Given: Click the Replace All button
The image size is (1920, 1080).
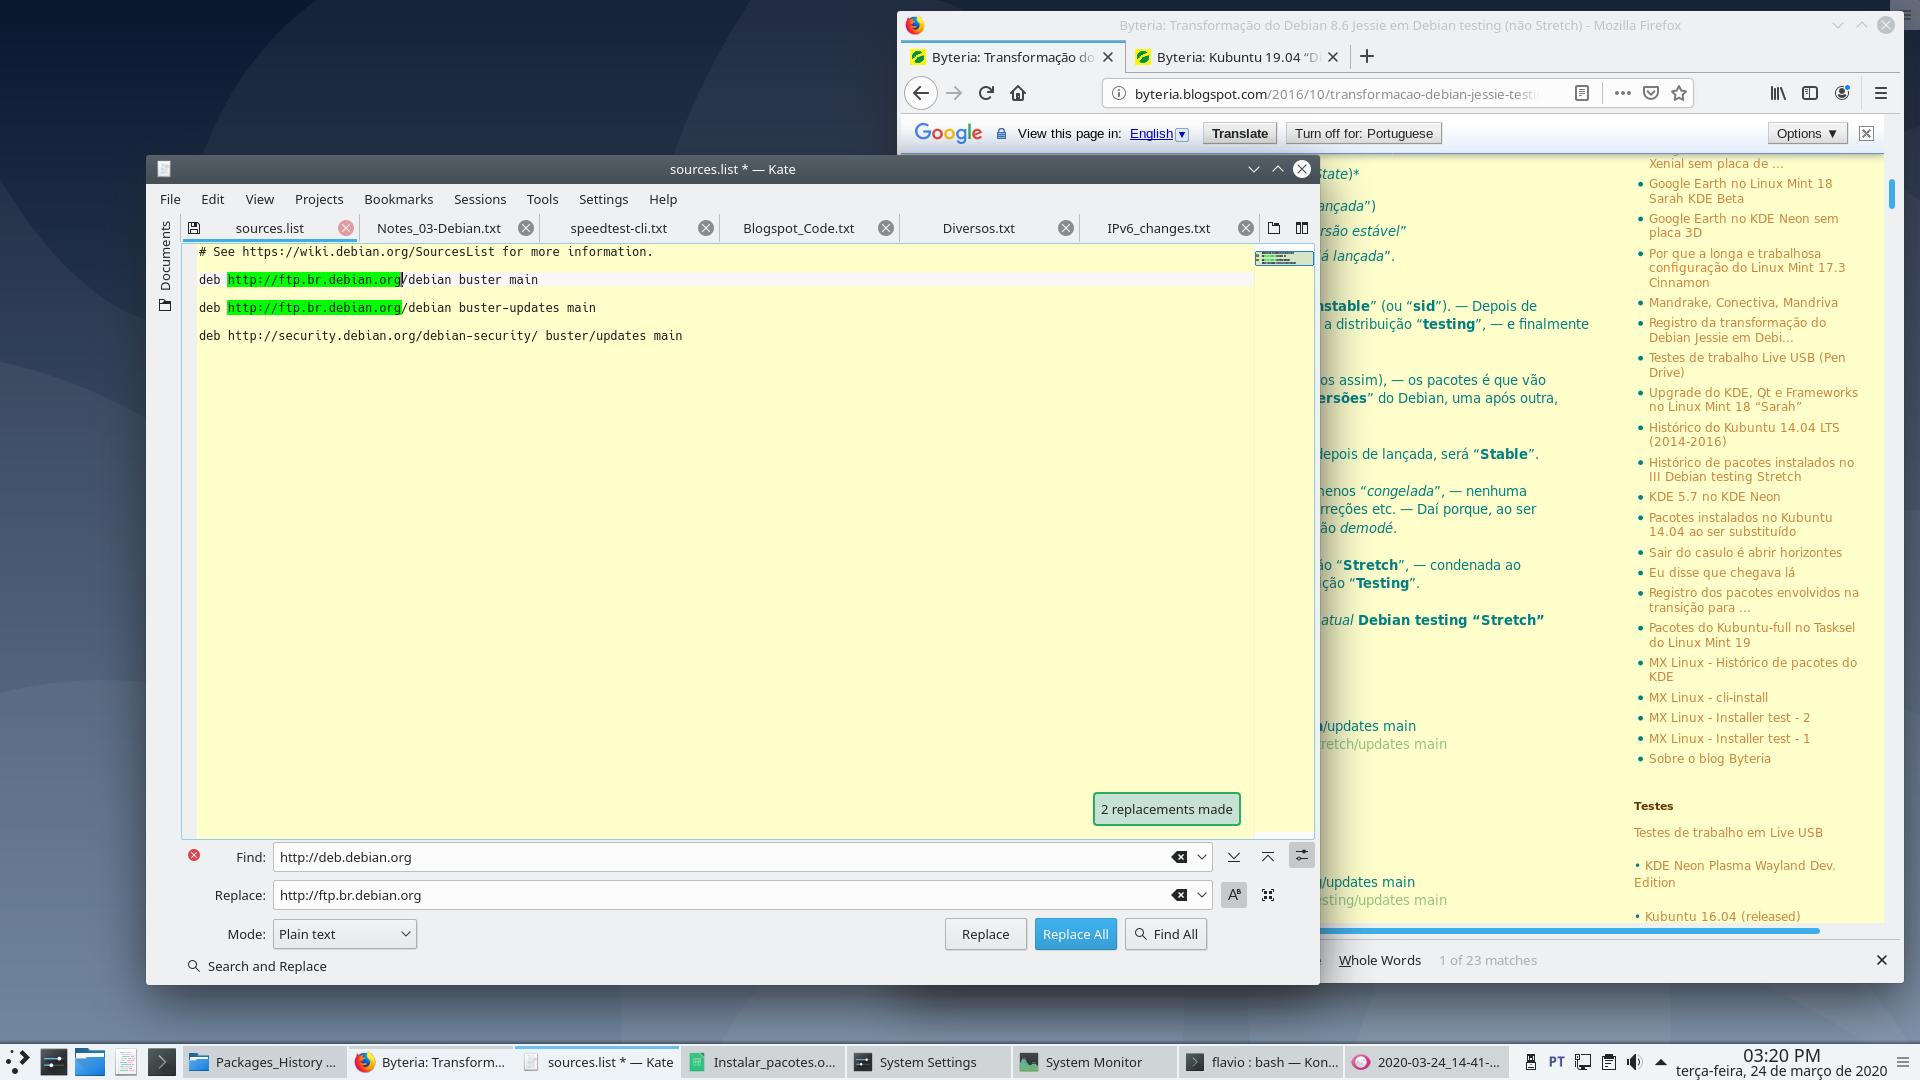Looking at the screenshot, I should [1075, 934].
